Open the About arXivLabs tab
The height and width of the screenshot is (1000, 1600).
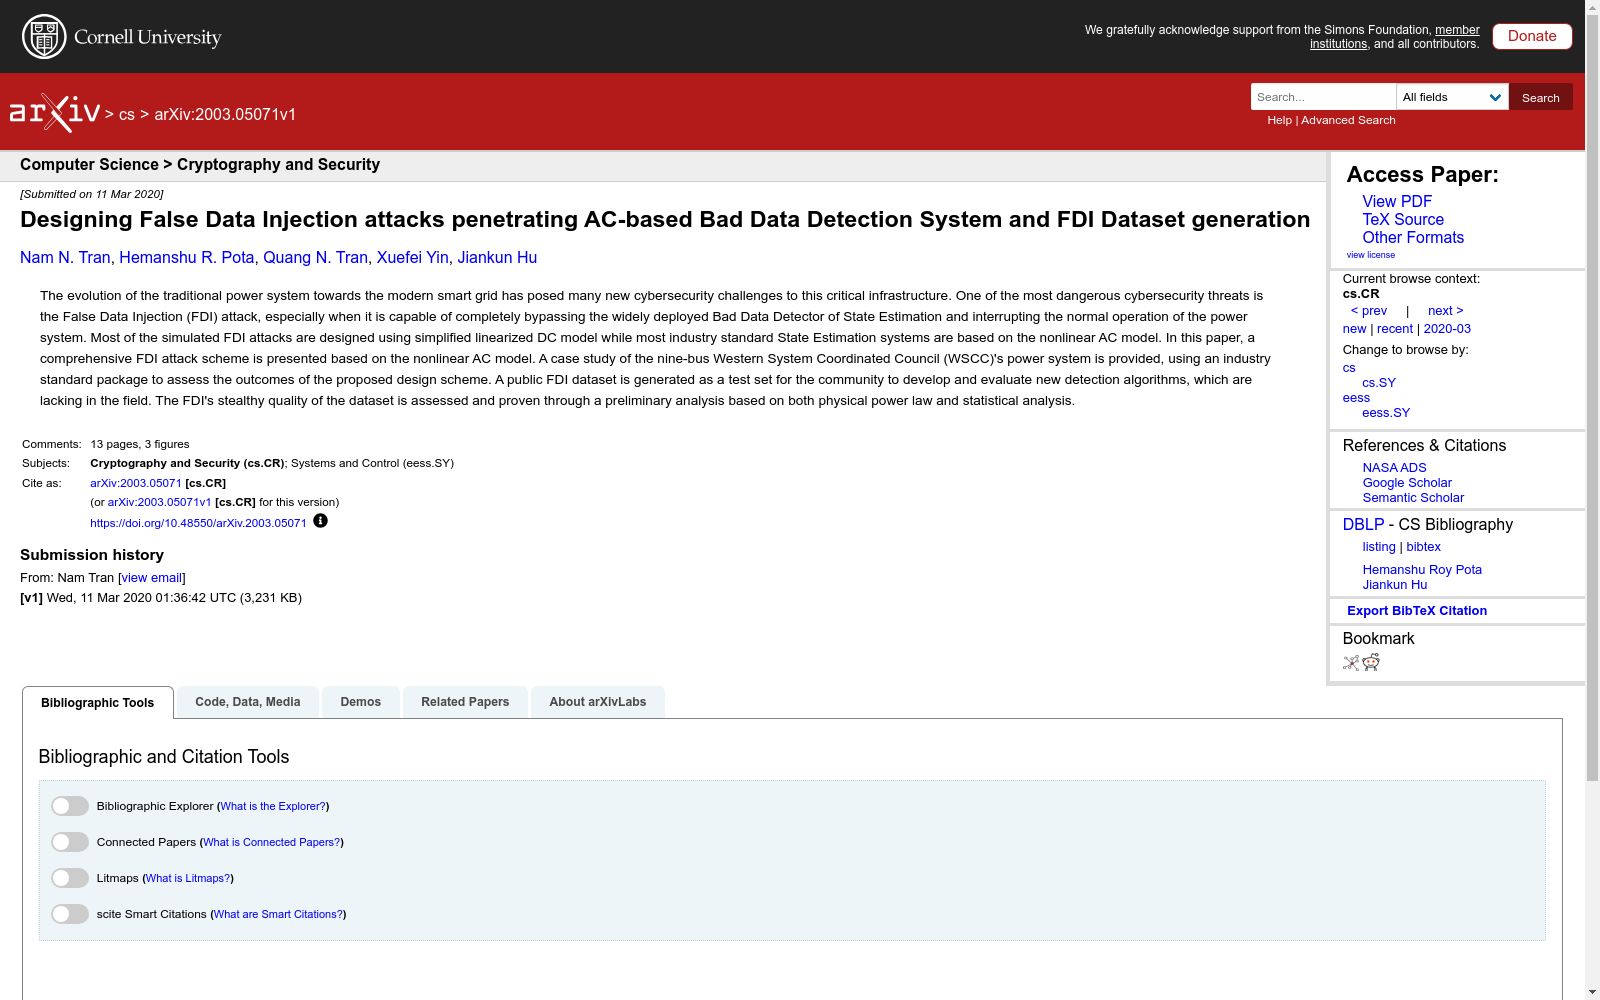tap(598, 702)
